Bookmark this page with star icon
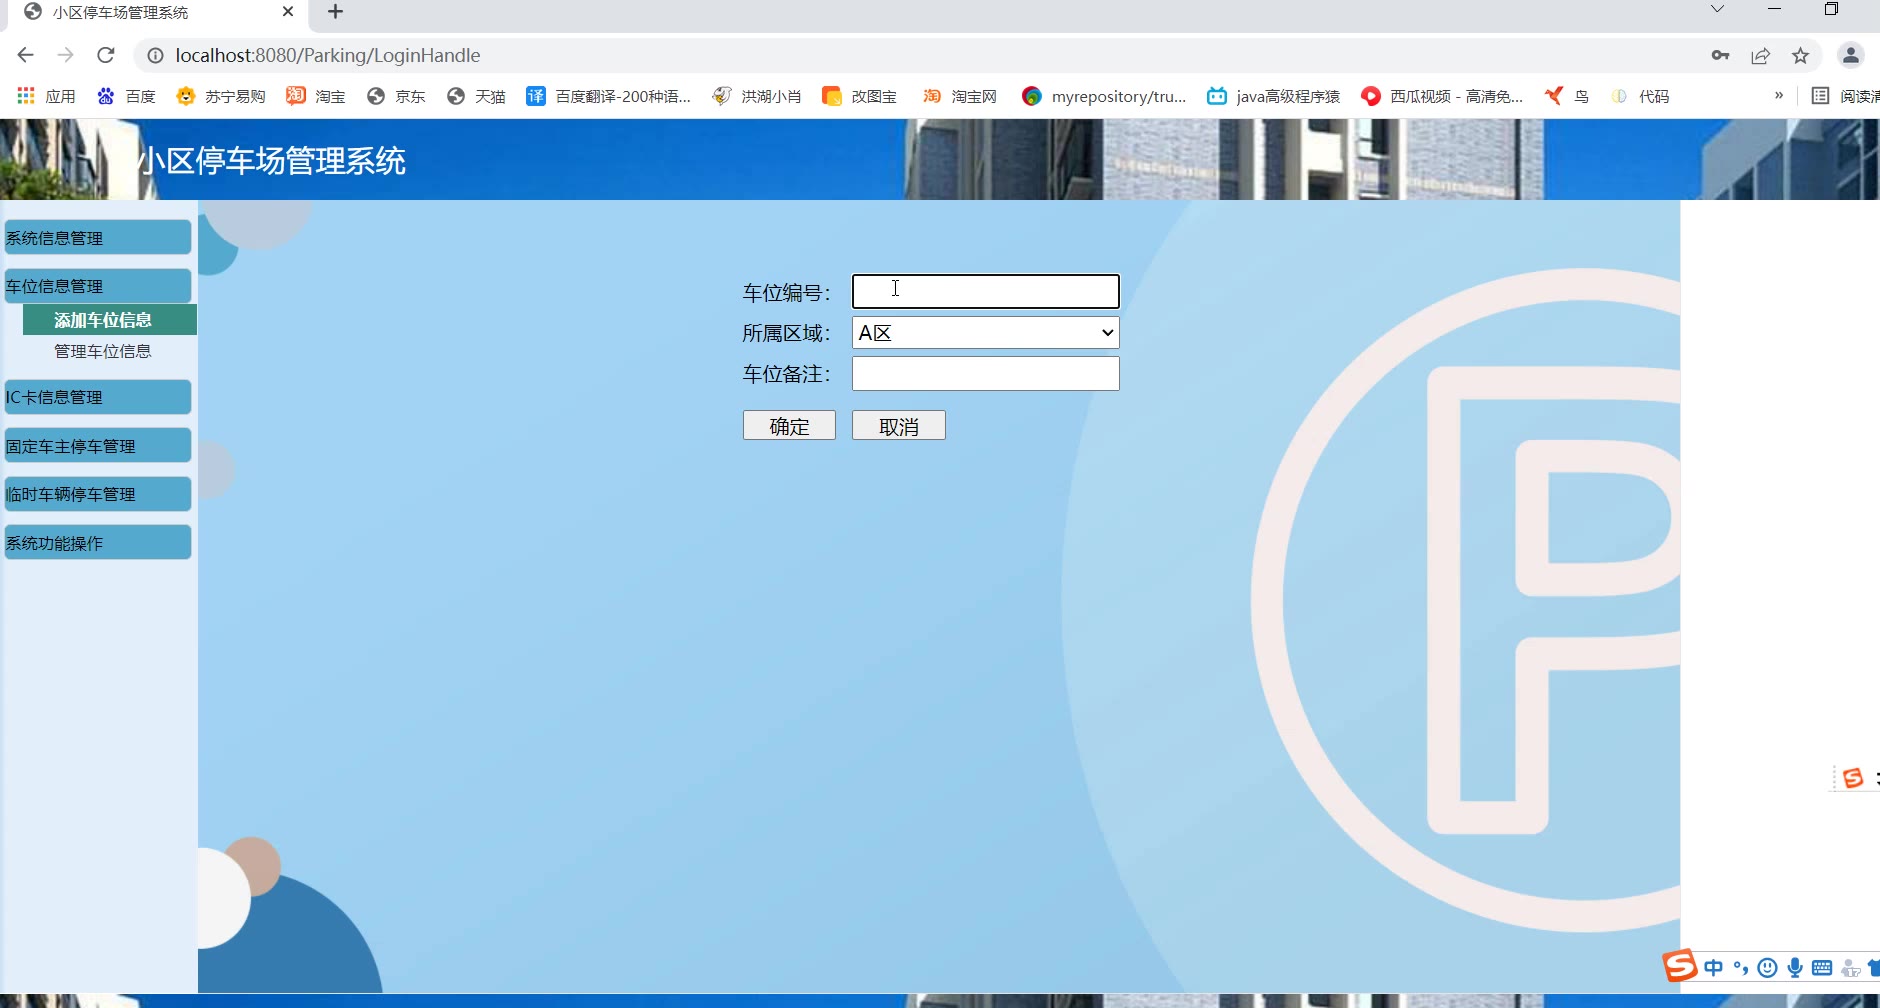The width and height of the screenshot is (1880, 1008). click(1801, 55)
